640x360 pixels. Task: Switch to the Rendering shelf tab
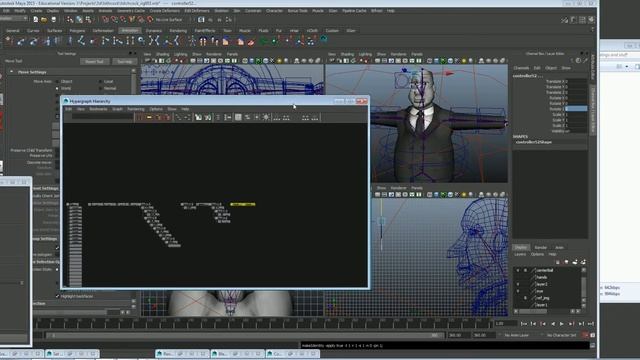click(178, 31)
